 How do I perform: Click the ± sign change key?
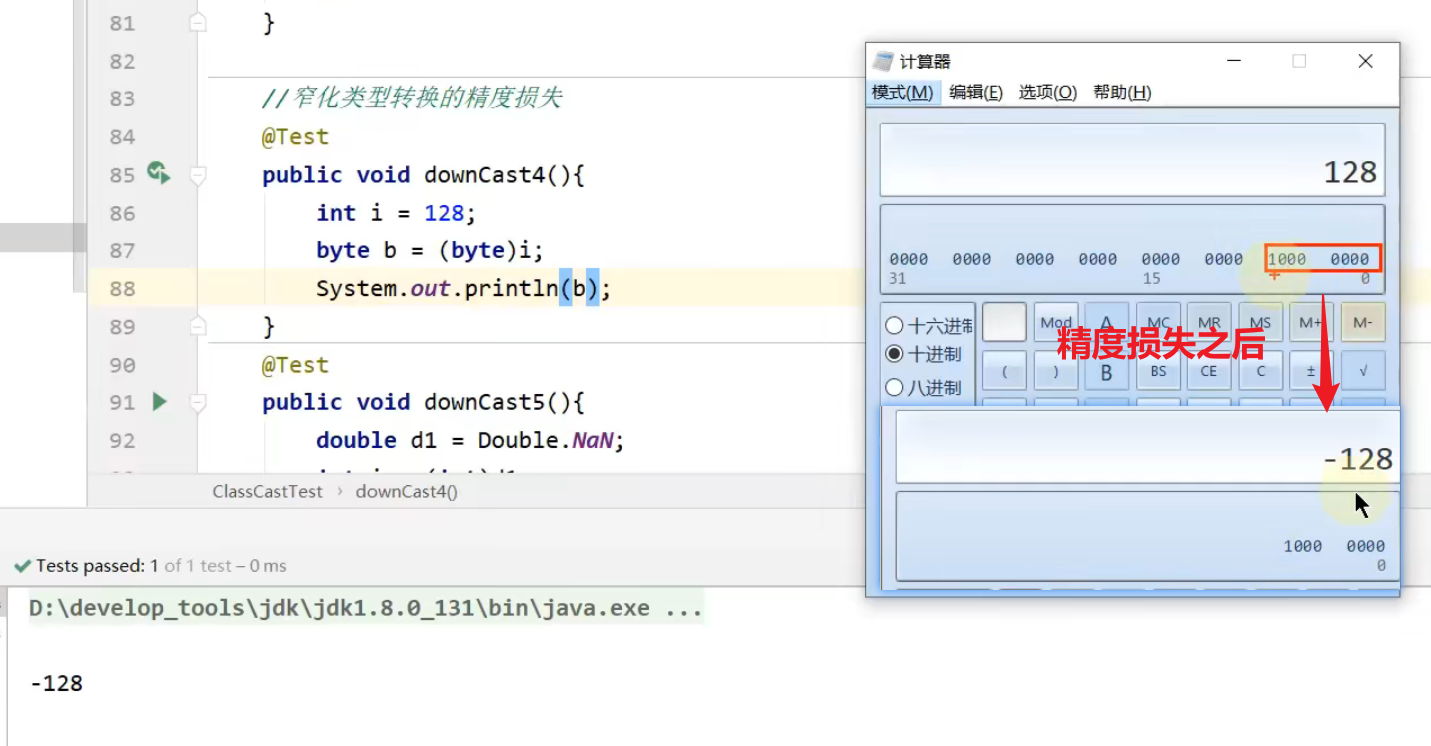[x=1311, y=371]
